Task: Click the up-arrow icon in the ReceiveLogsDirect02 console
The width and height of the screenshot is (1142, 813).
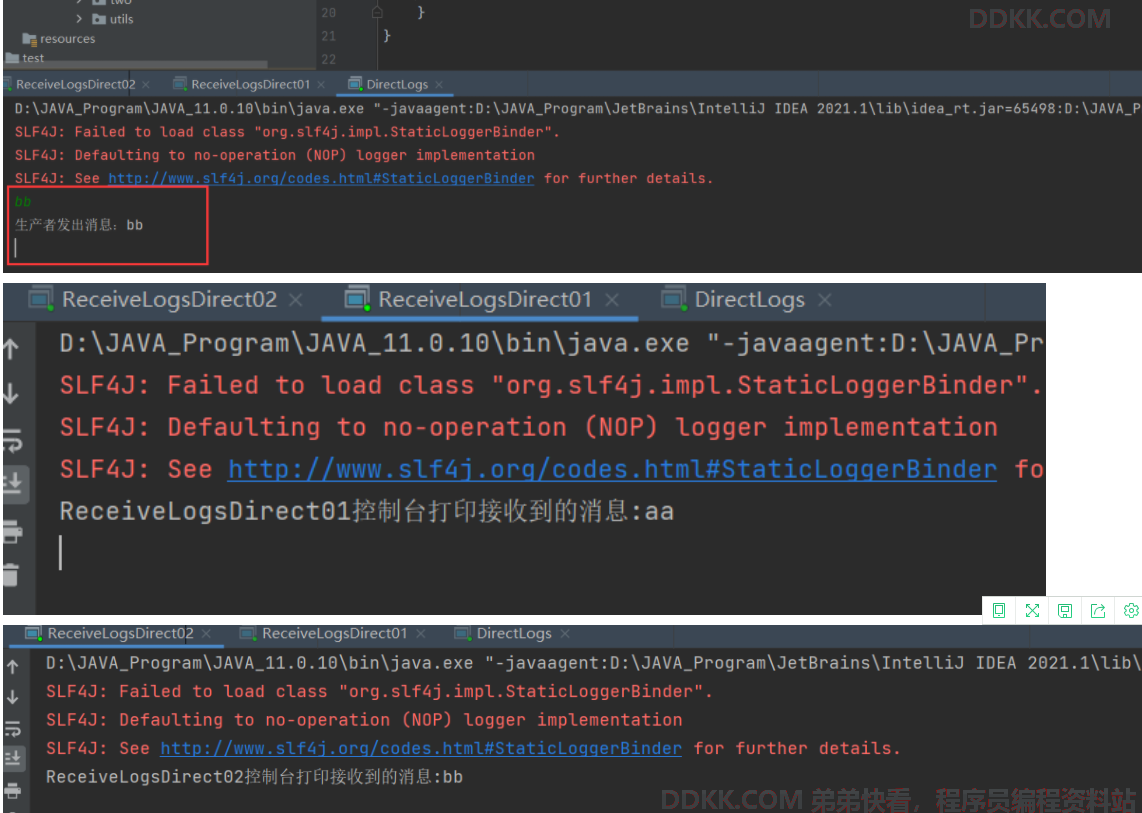Action: pos(12,667)
